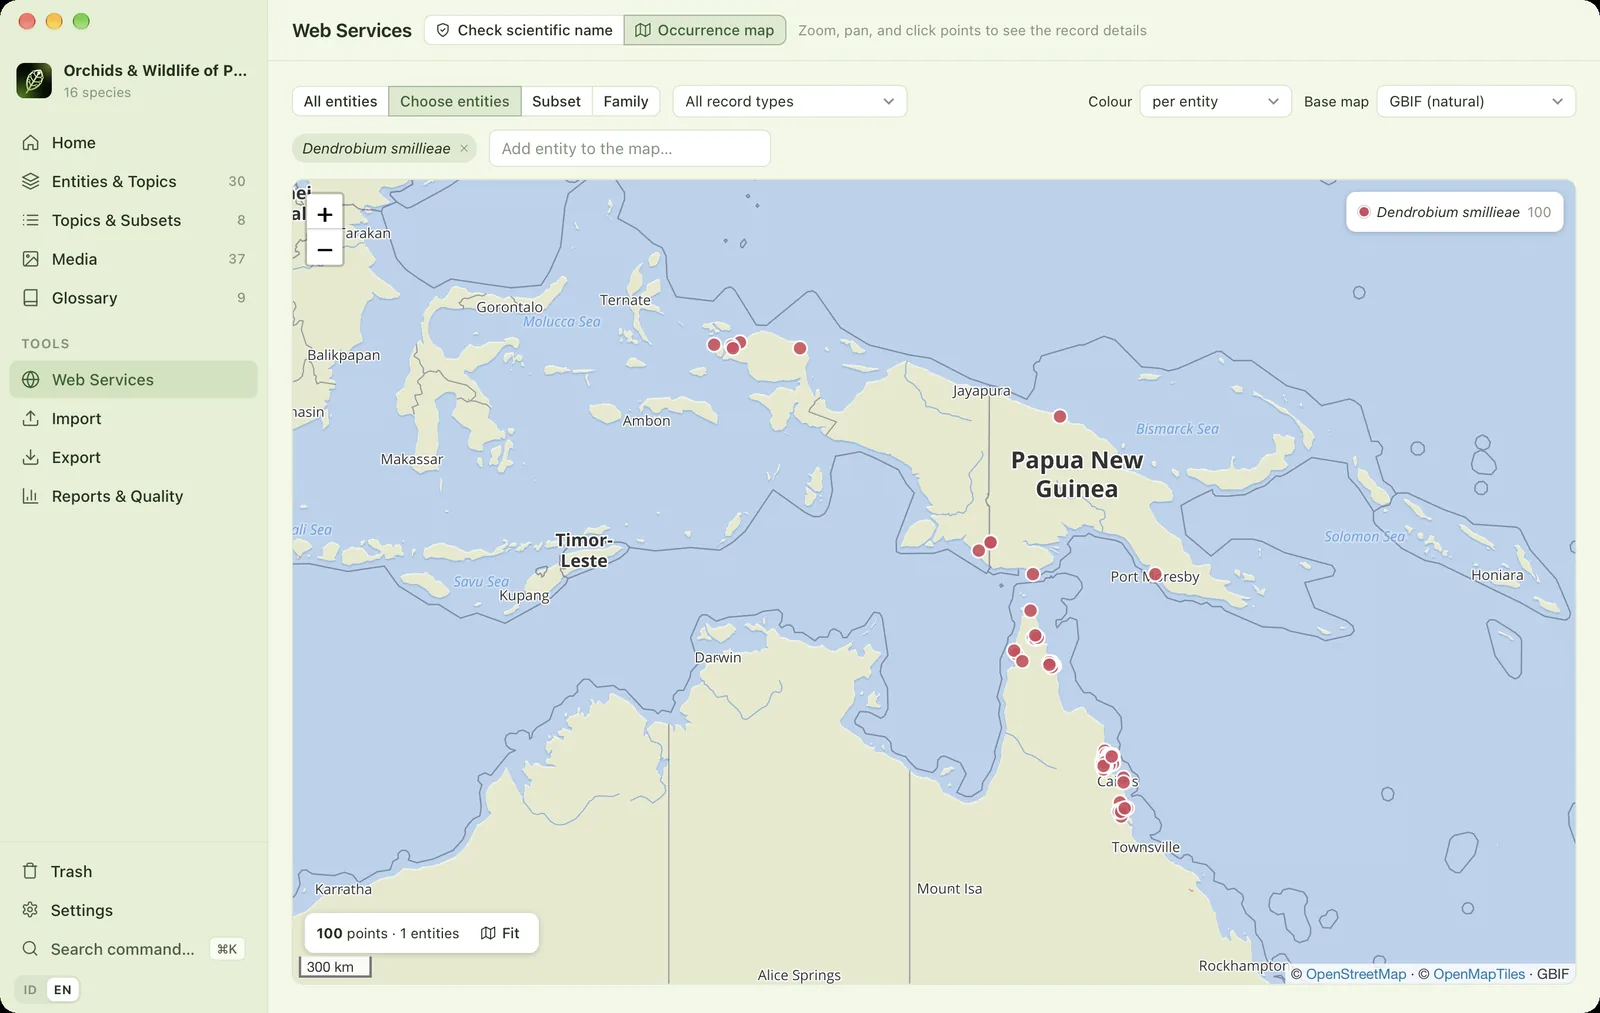1600x1013 pixels.
Task: Click the Orchids & Wildlife project logo
Action: point(34,81)
